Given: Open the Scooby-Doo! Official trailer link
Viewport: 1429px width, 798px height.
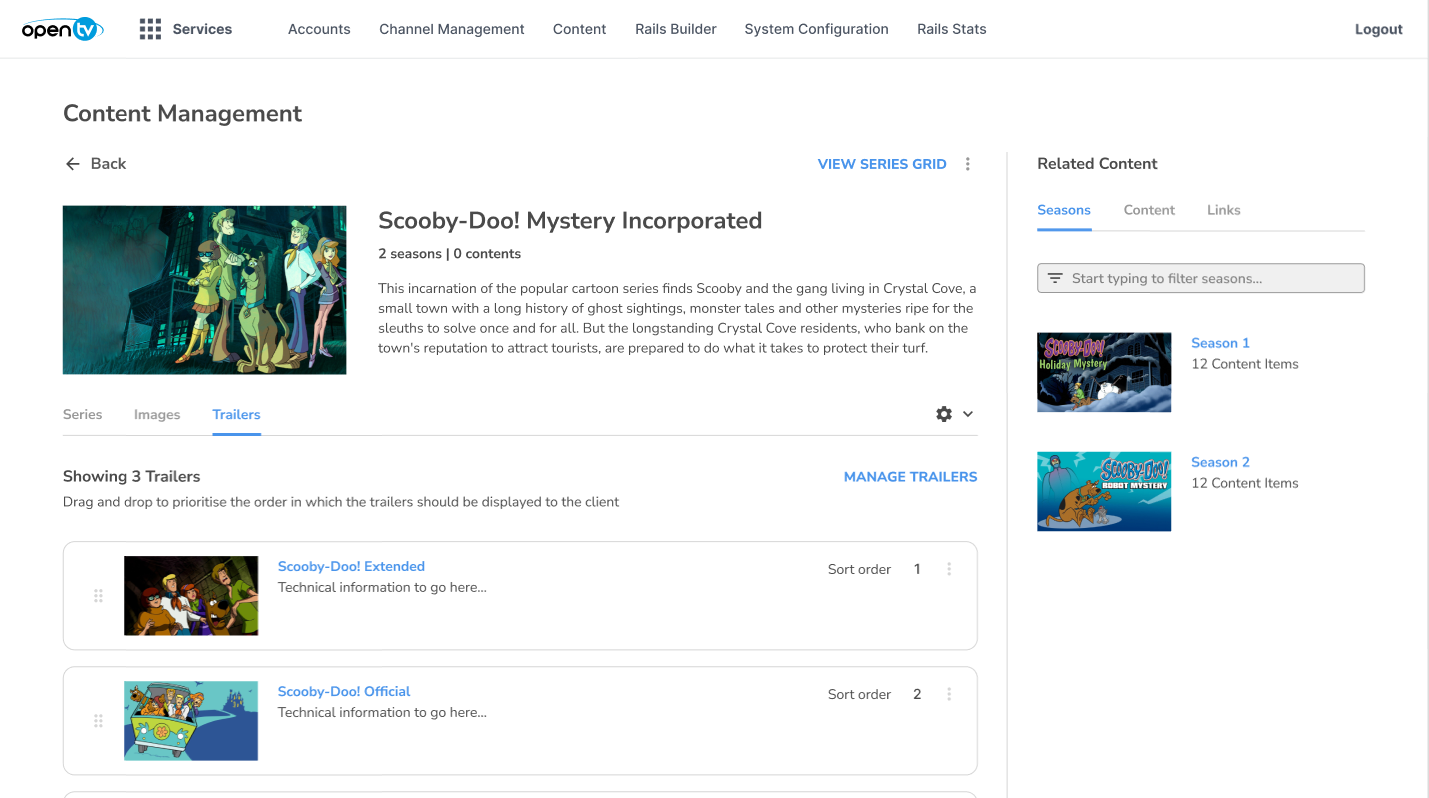Looking at the screenshot, I should tap(344, 691).
